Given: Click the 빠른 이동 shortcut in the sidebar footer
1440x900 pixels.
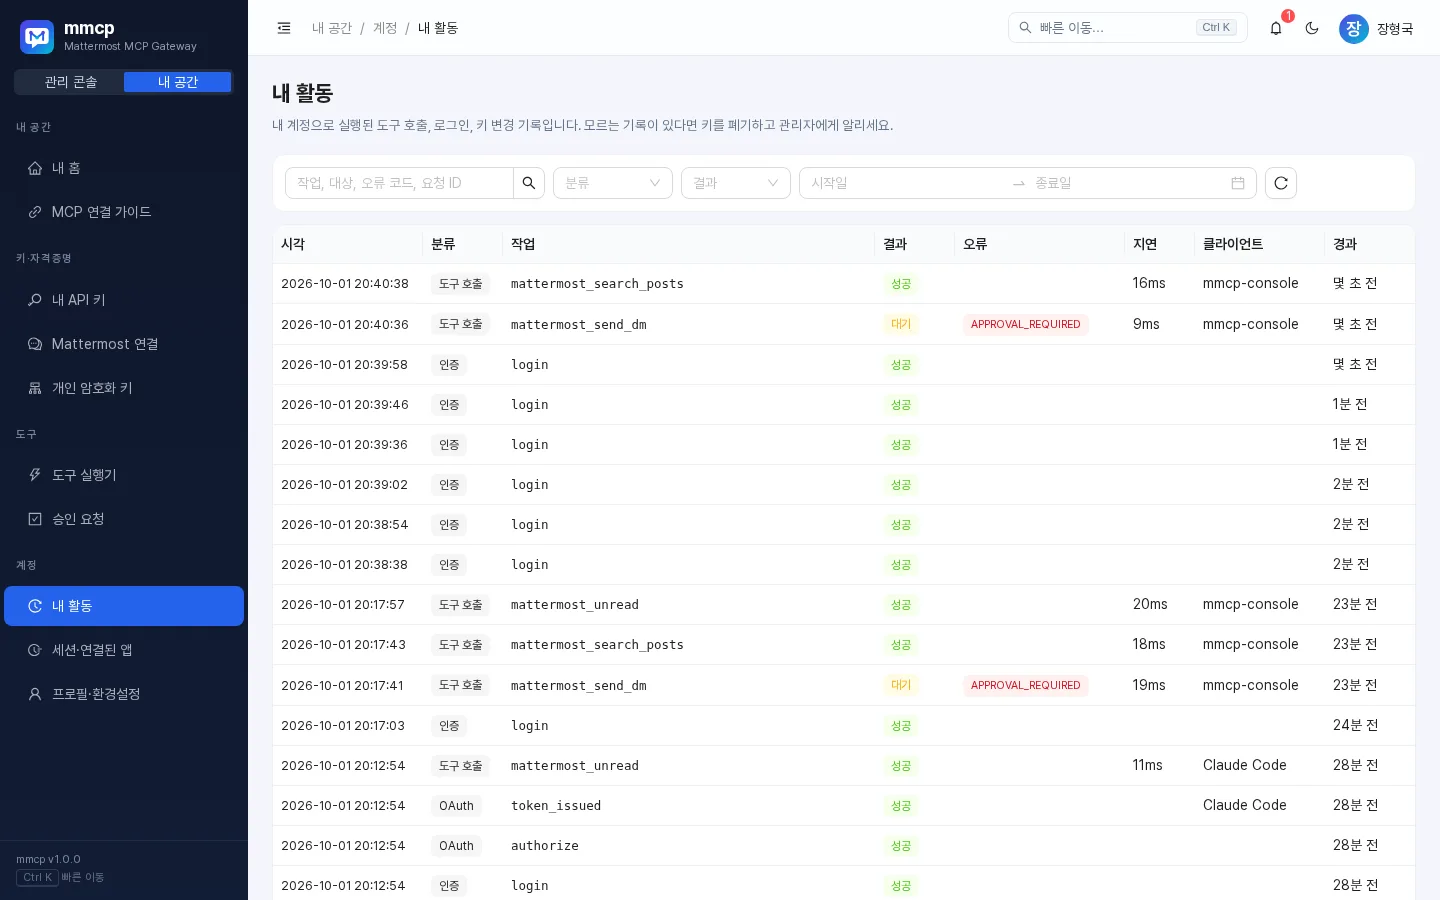Looking at the screenshot, I should (60, 877).
